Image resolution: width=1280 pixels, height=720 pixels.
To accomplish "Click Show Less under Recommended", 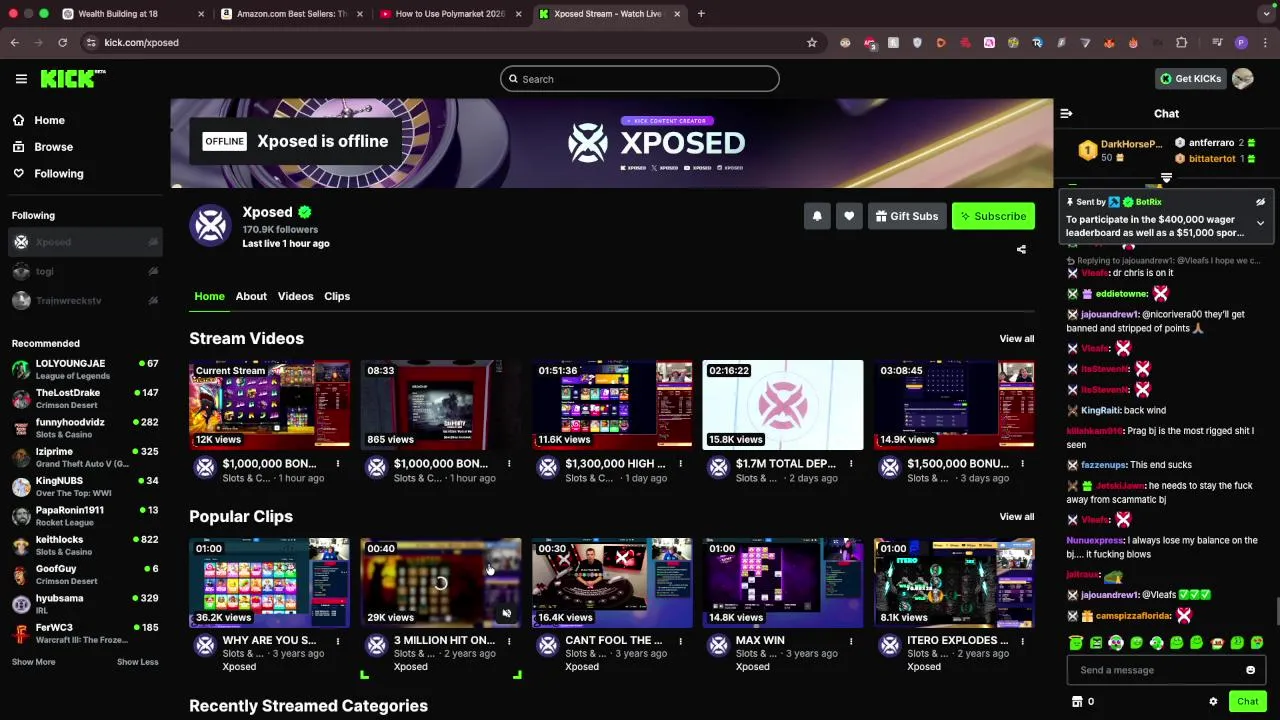I will pos(137,662).
